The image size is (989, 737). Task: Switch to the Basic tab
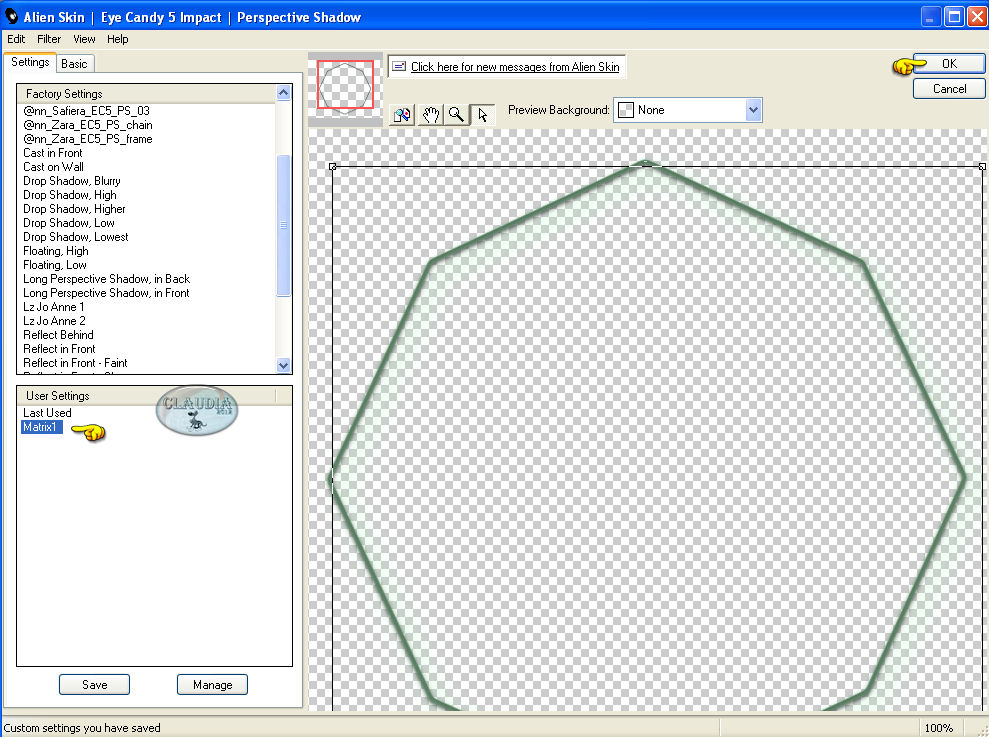coord(74,64)
